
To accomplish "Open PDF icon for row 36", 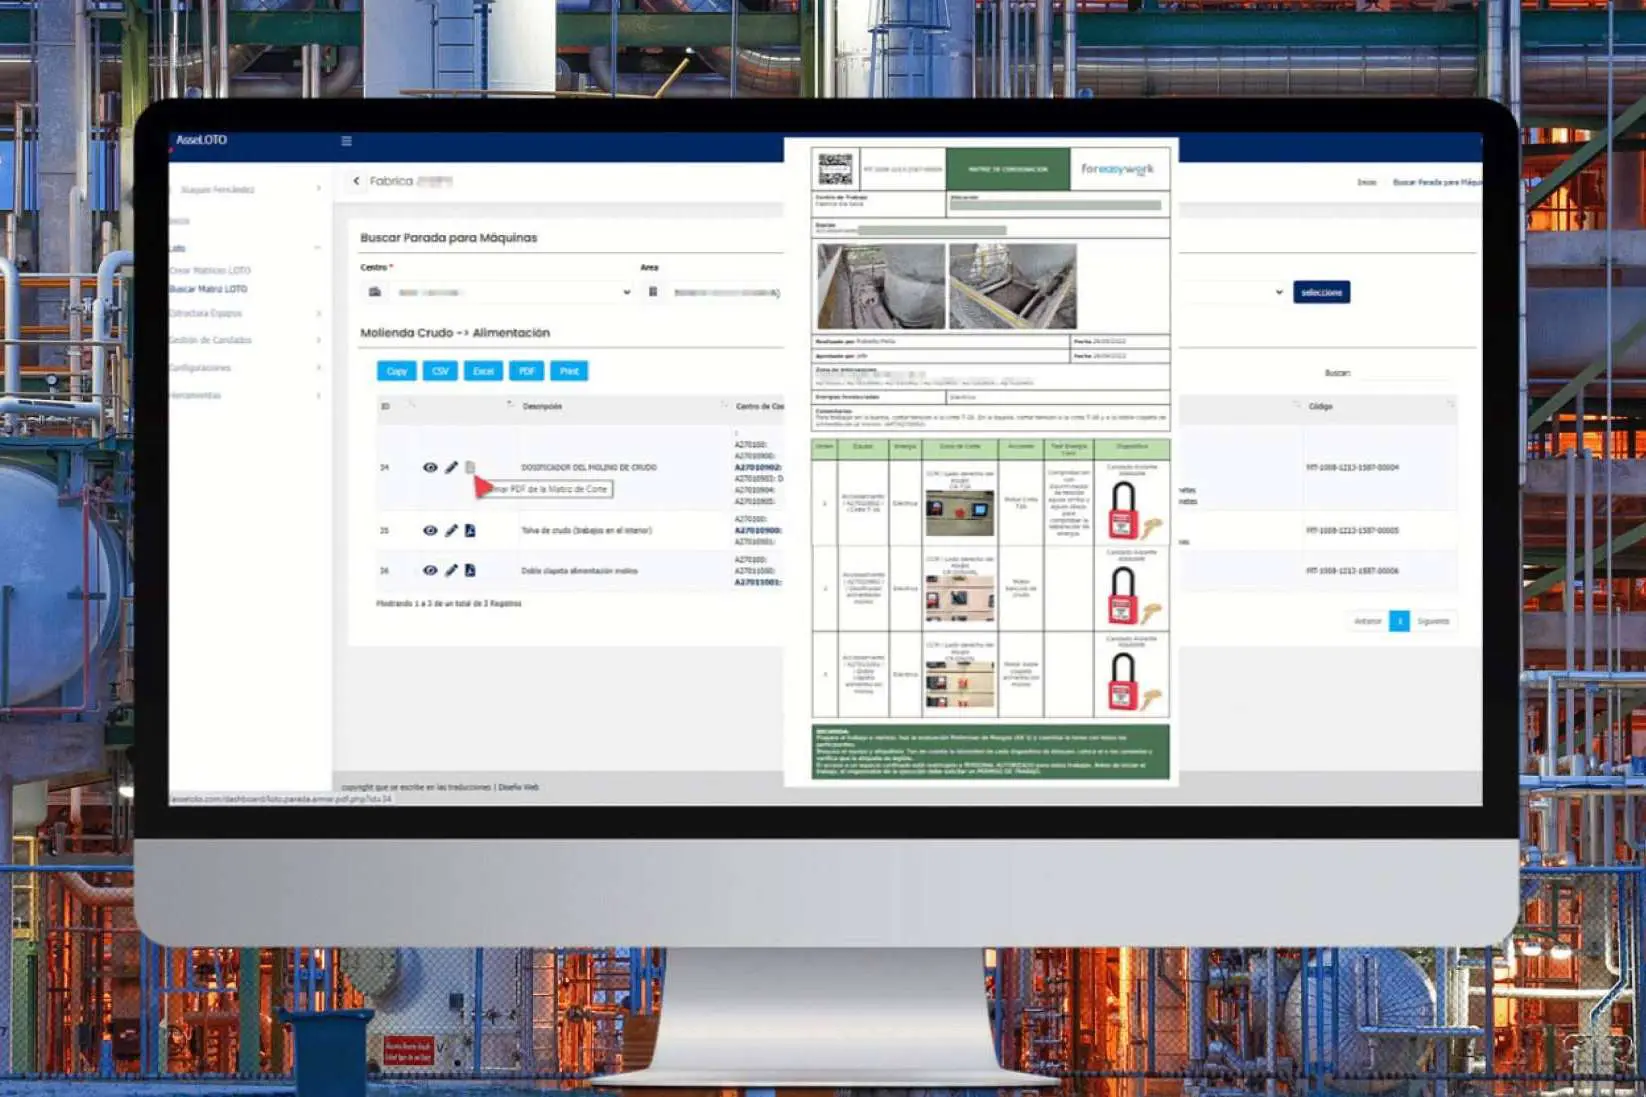I will 470,570.
